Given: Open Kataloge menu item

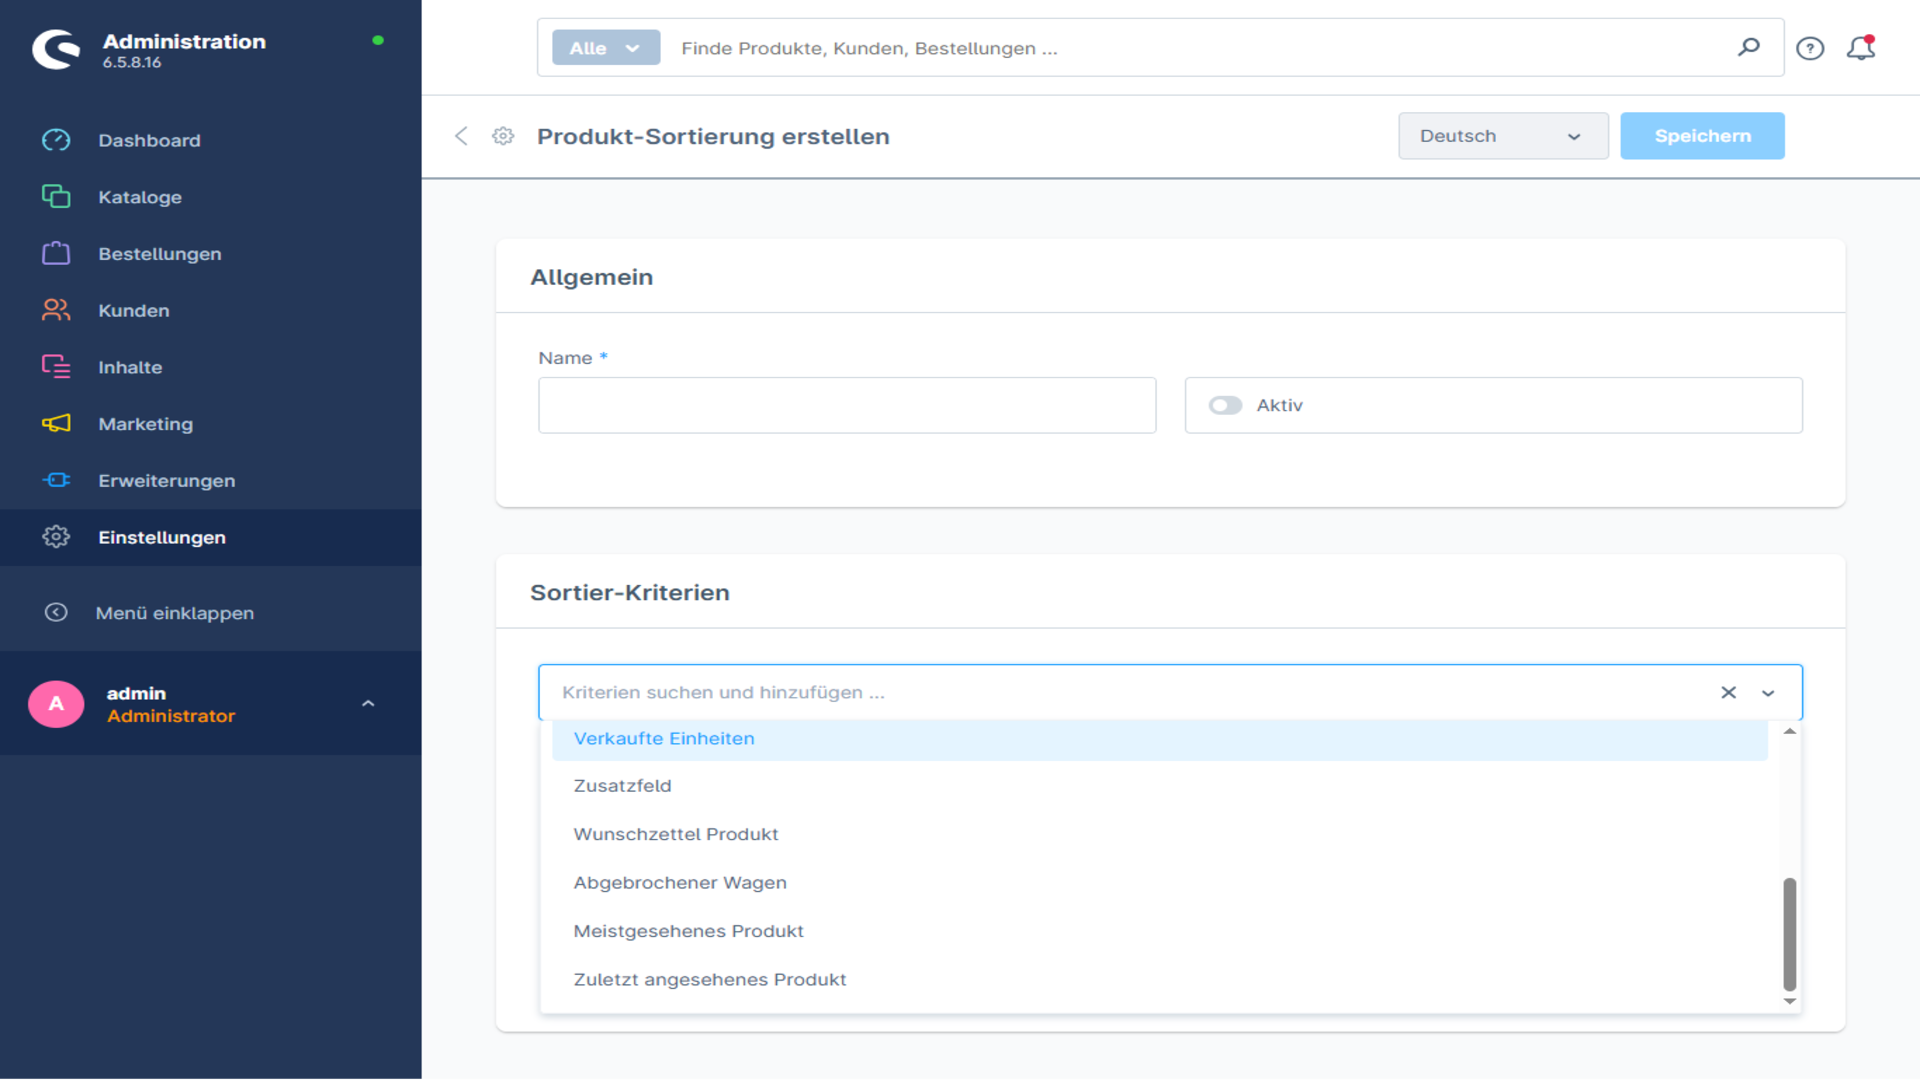Looking at the screenshot, I should (211, 197).
